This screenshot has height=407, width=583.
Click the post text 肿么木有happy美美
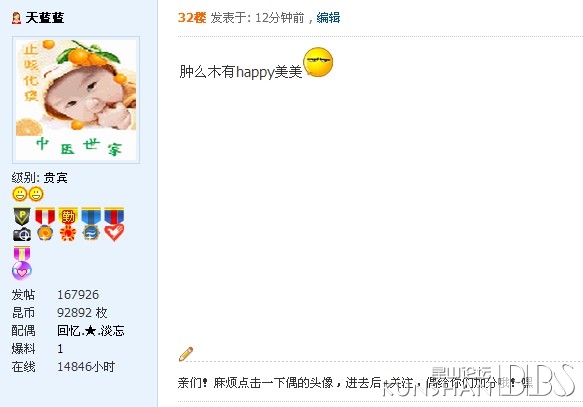[x=241, y=72]
